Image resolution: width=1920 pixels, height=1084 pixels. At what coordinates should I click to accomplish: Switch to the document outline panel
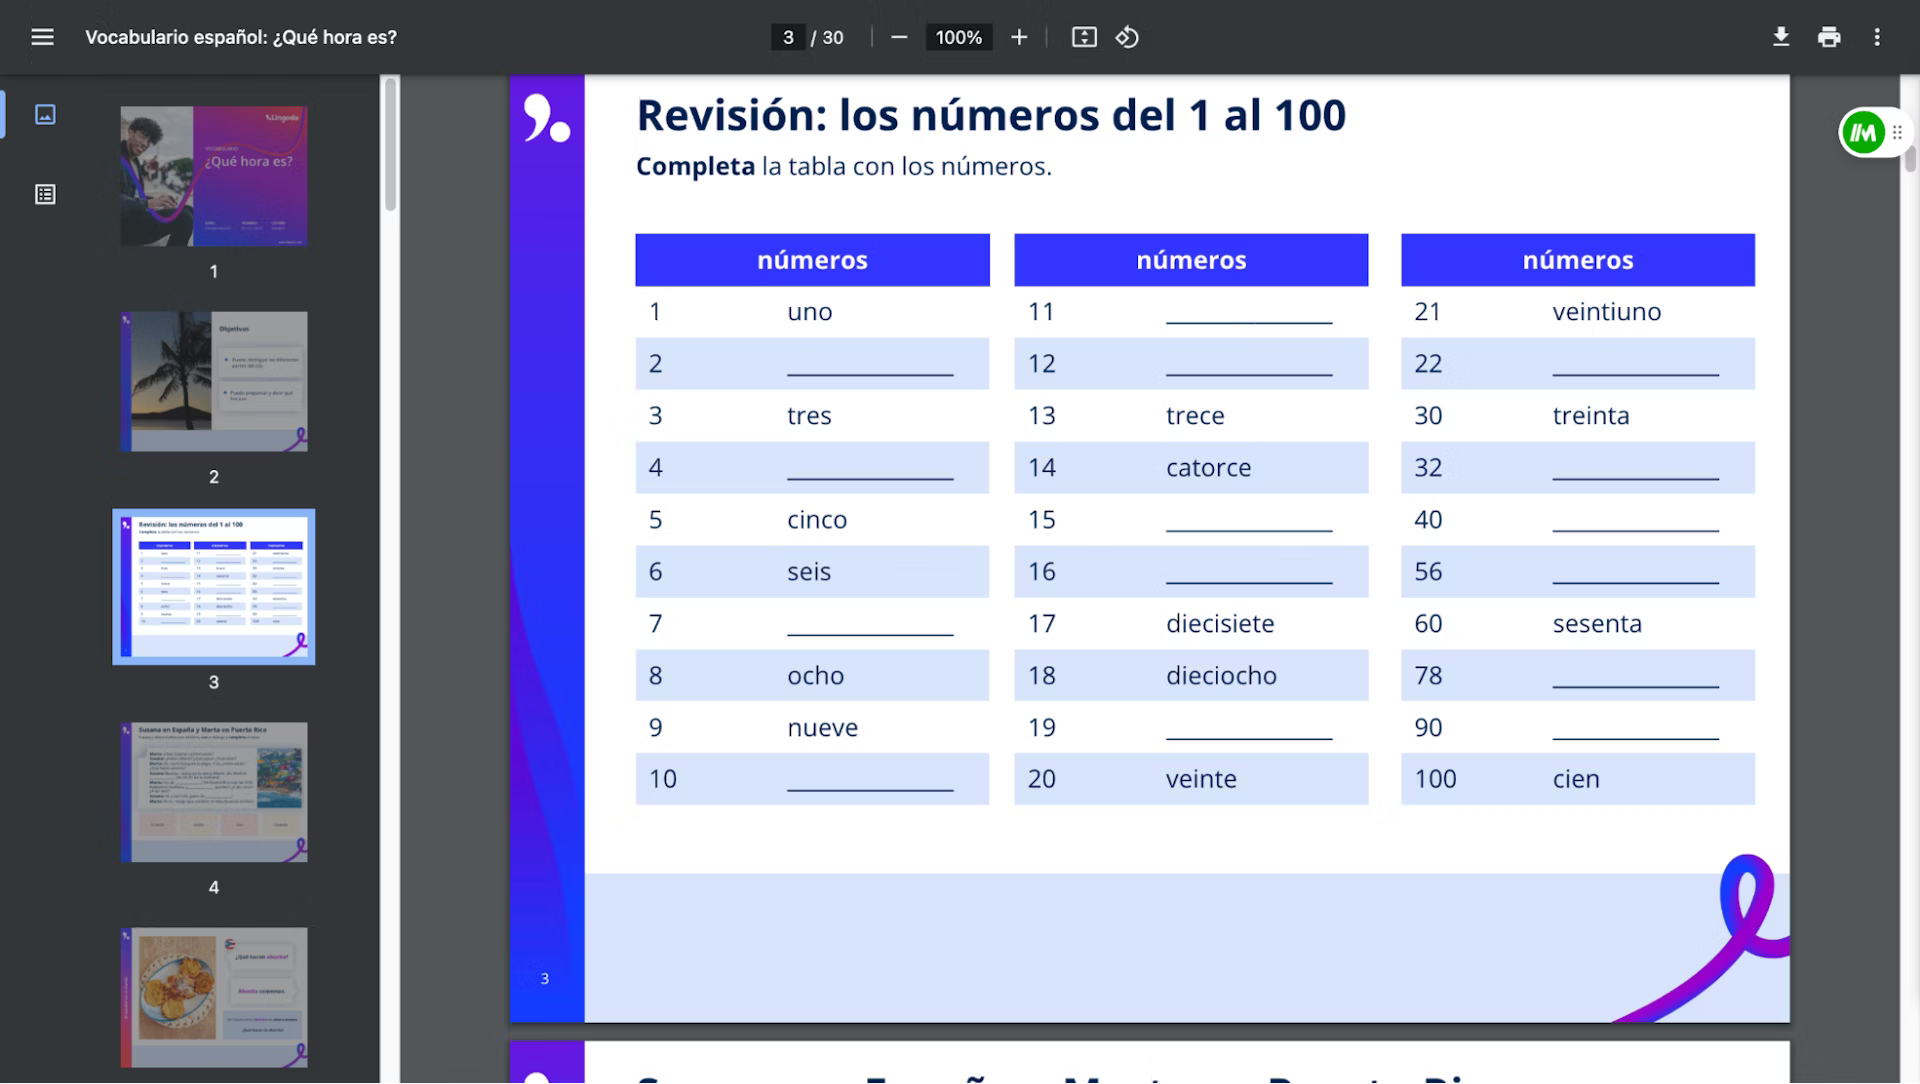[x=45, y=194]
